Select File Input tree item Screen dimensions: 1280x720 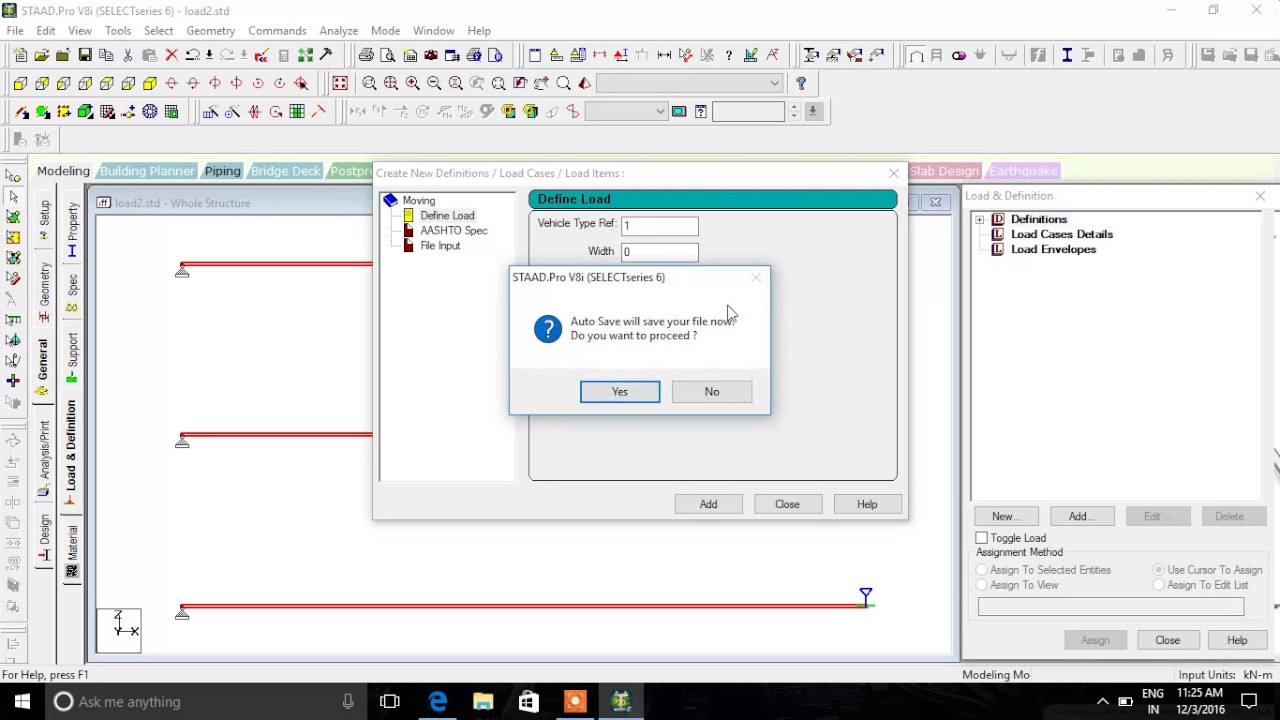click(440, 246)
